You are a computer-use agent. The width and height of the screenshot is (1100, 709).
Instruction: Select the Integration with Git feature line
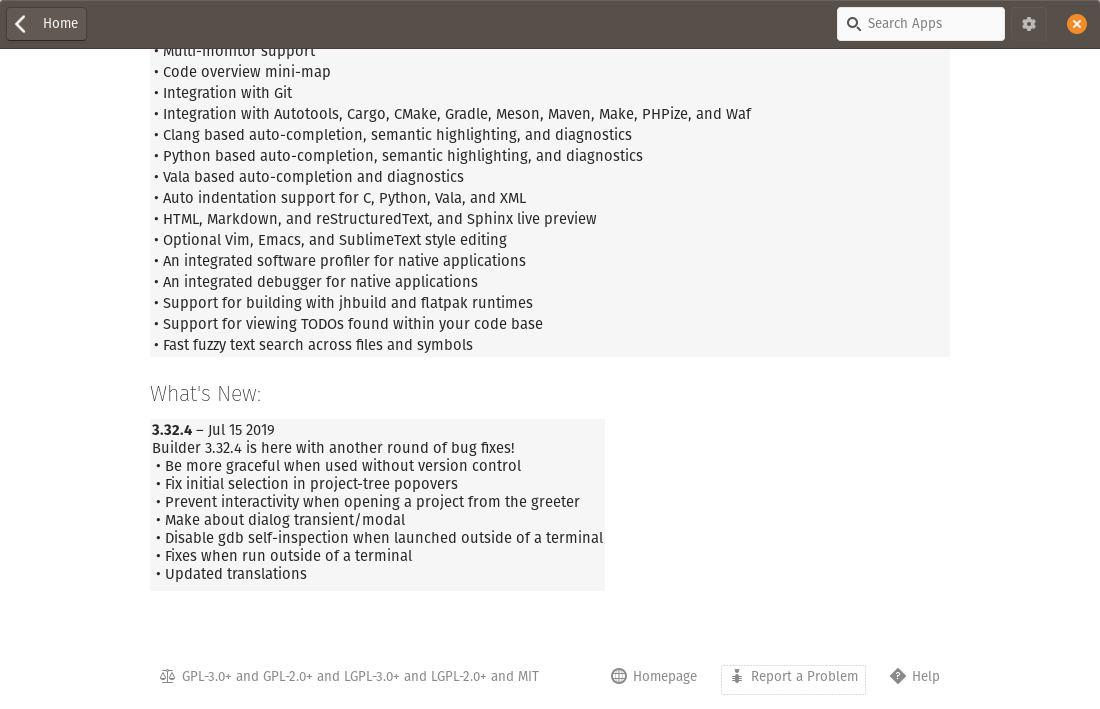pos(222,93)
